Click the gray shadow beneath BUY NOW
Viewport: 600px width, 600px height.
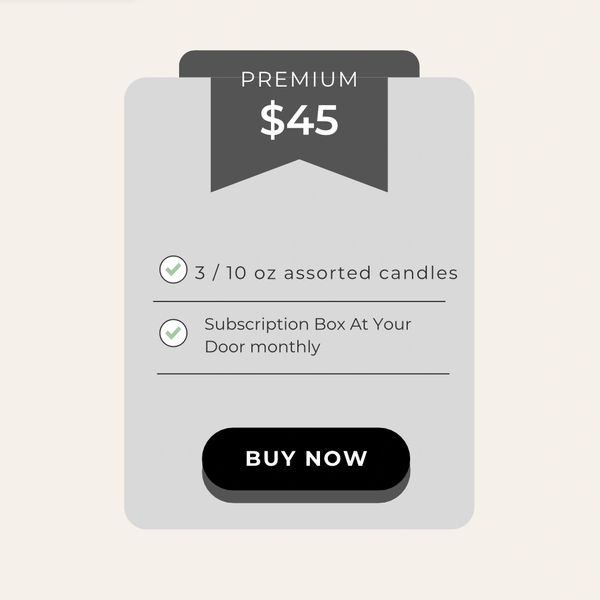[x=306, y=496]
